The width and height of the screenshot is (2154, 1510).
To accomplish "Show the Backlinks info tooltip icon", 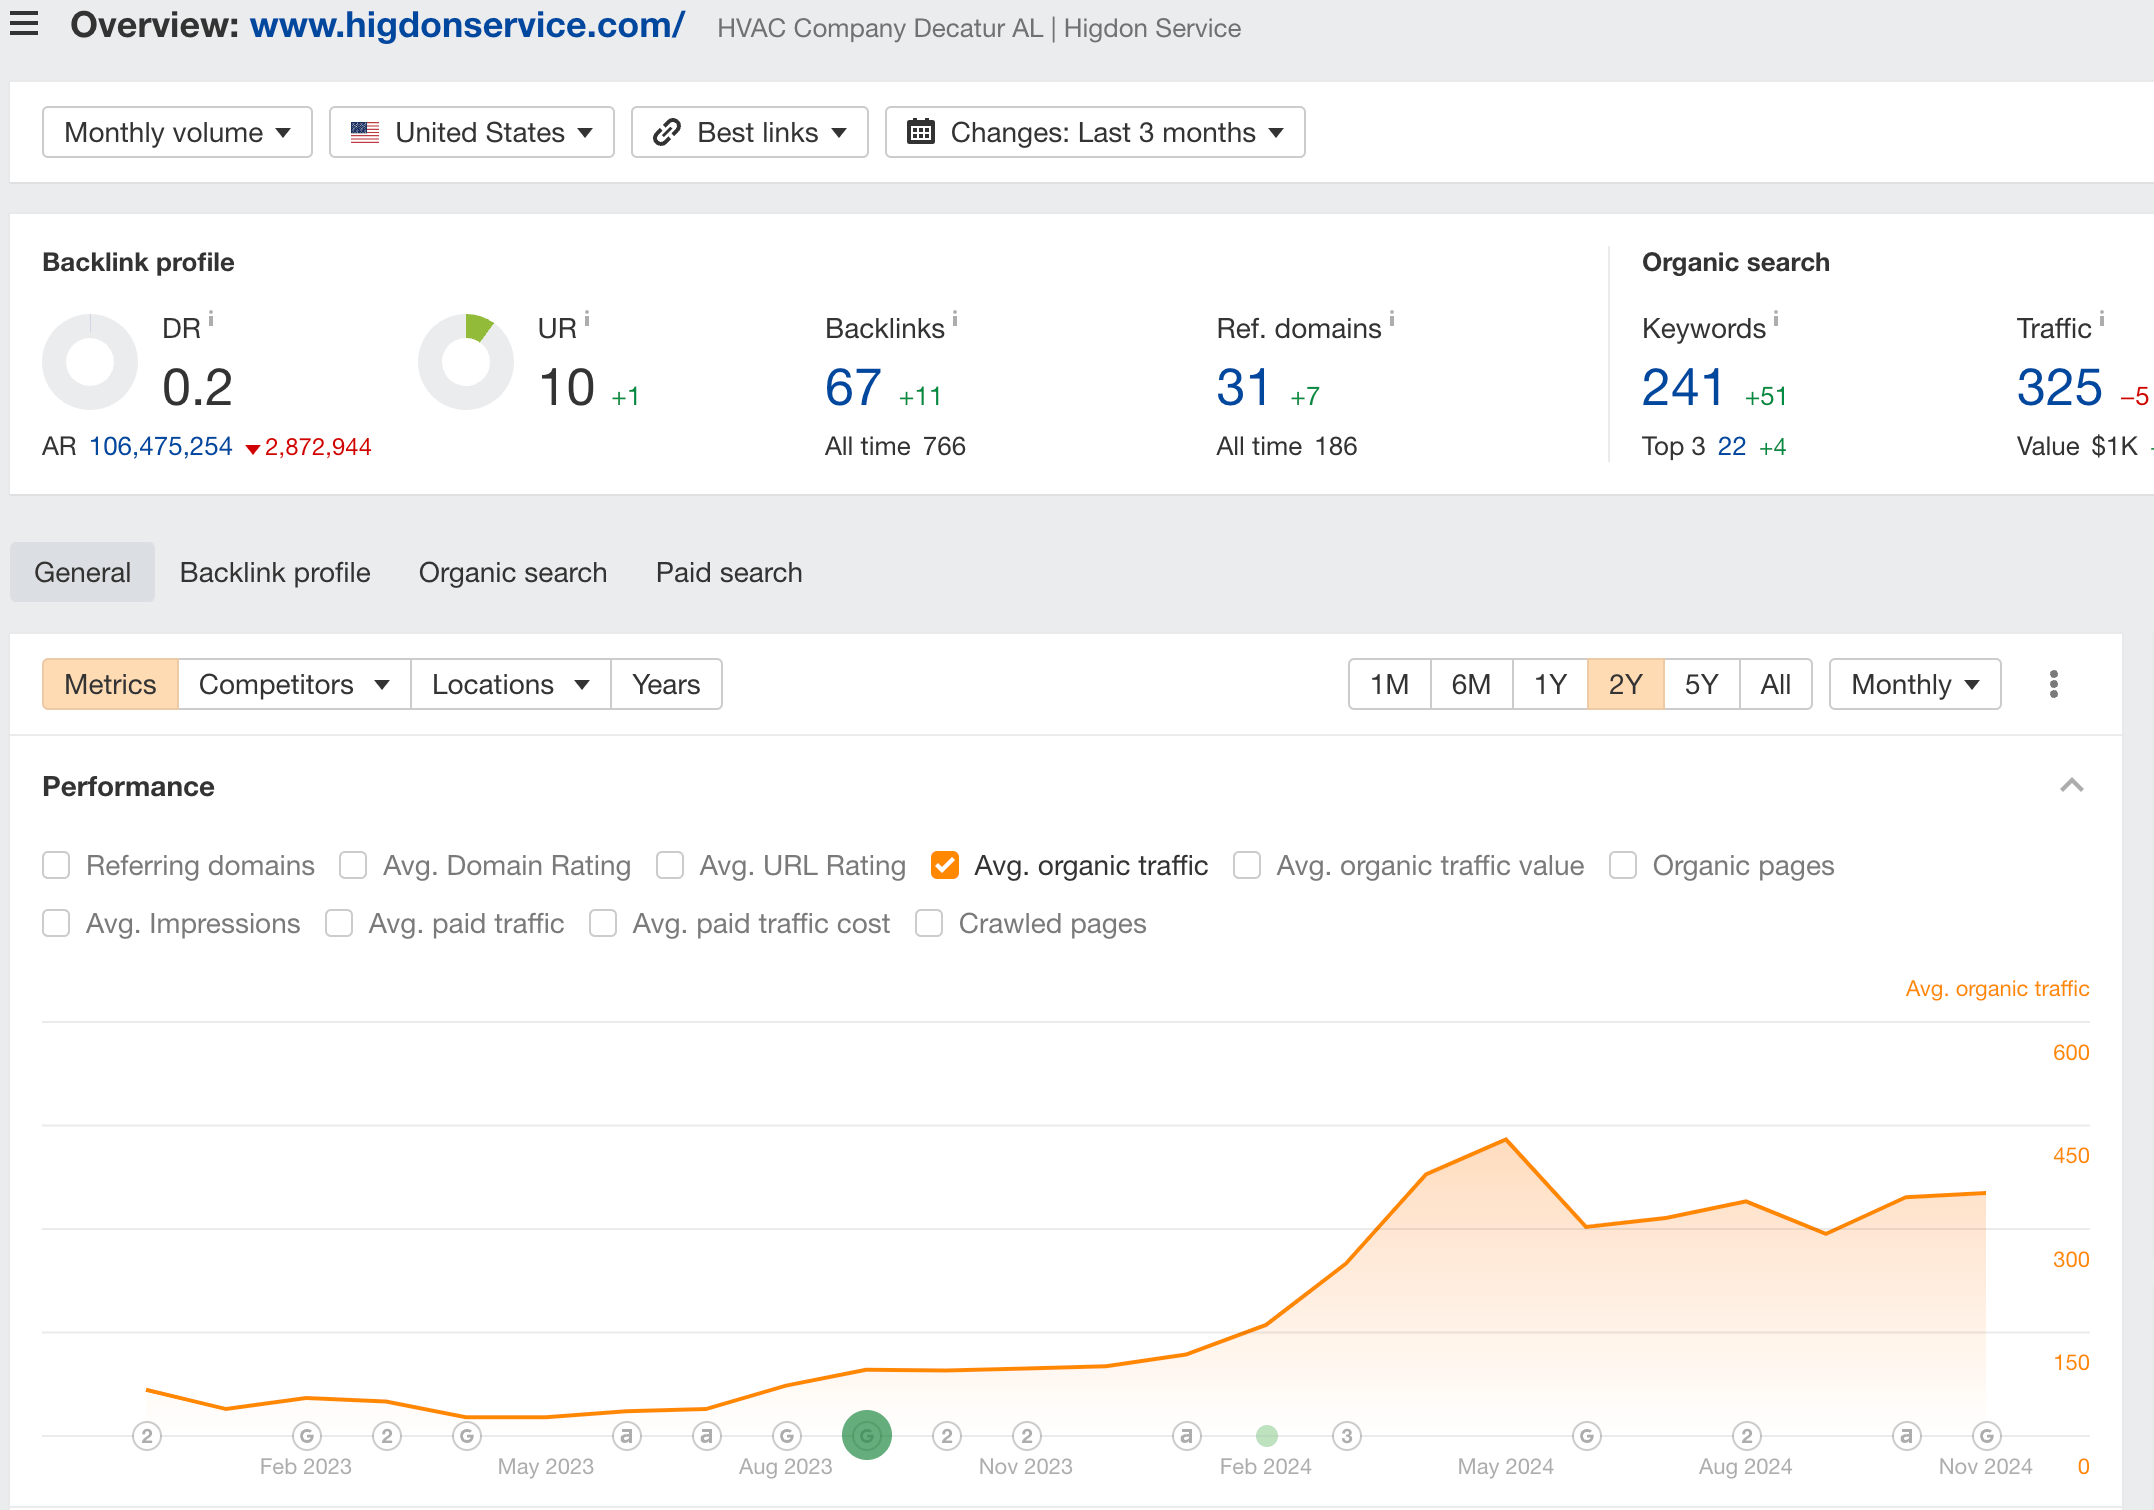I will (x=955, y=319).
